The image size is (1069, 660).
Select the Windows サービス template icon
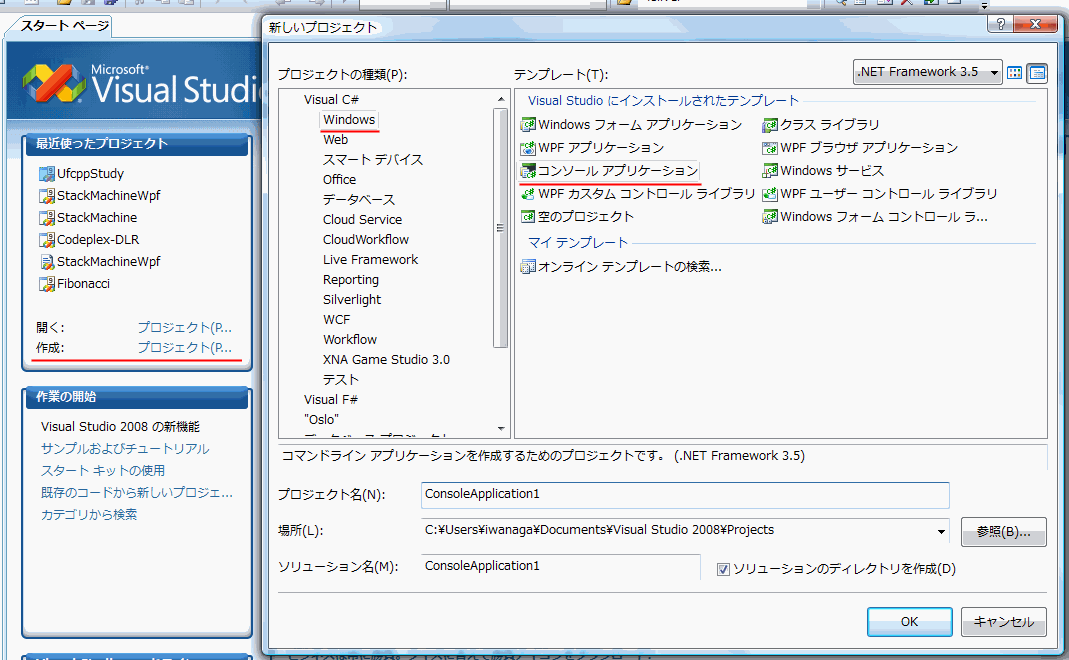(x=770, y=170)
